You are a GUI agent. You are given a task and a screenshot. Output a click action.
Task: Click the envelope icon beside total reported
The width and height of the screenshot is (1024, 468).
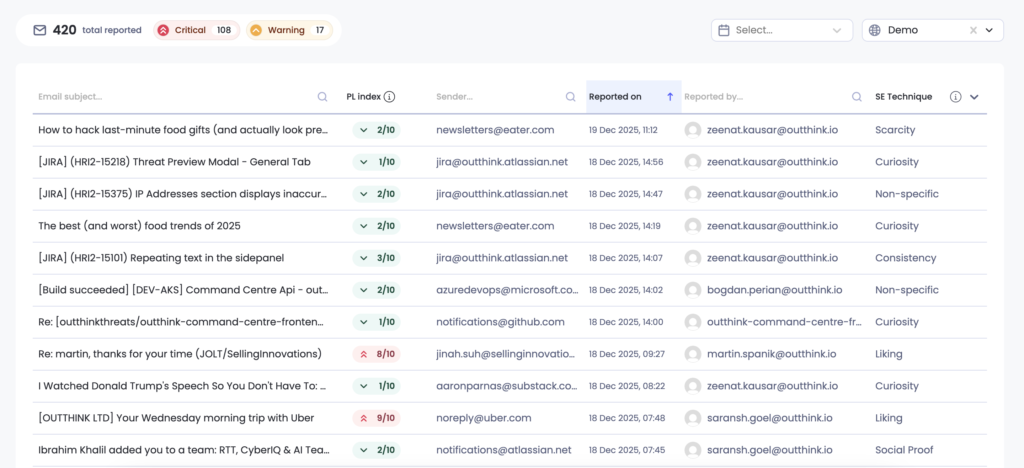40,30
